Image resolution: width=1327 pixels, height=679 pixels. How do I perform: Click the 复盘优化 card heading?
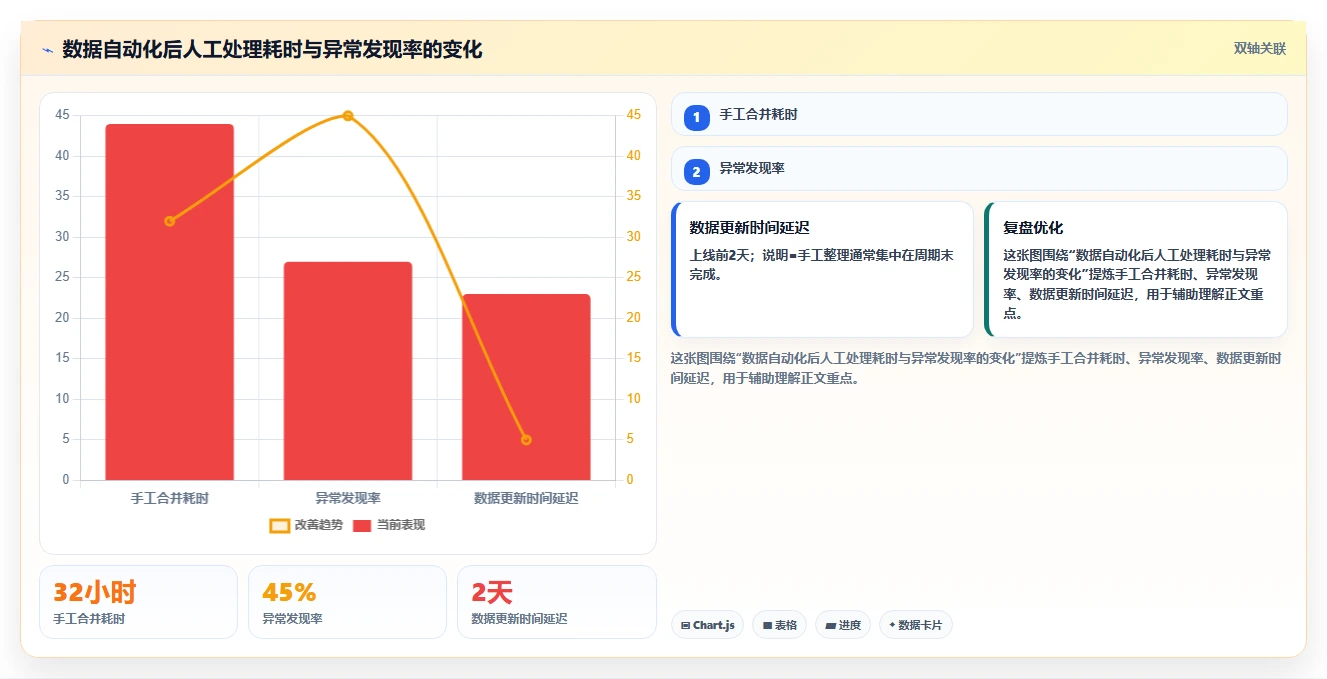pyautogui.click(x=1033, y=228)
